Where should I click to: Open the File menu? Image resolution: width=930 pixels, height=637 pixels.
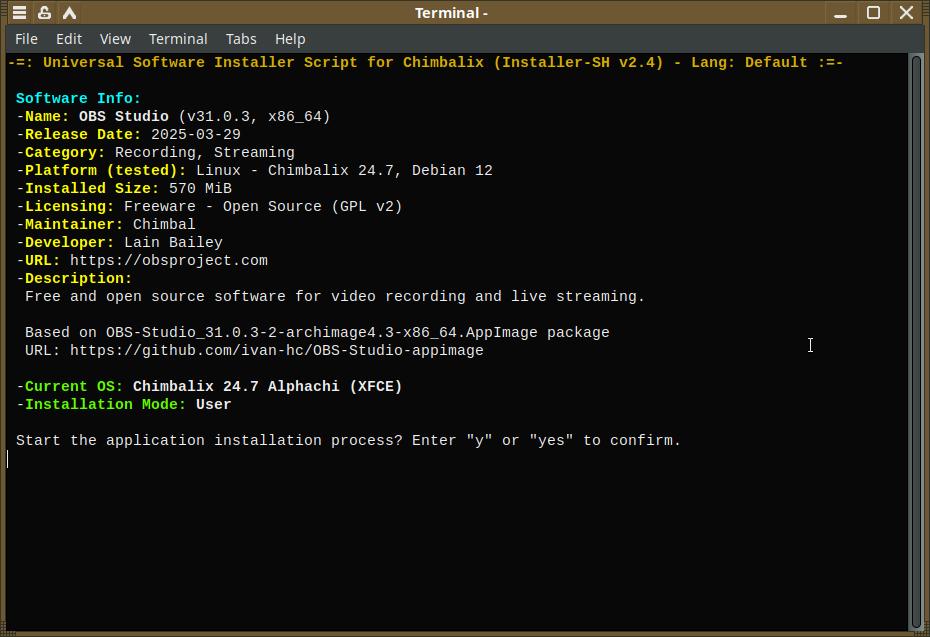pyautogui.click(x=27, y=39)
